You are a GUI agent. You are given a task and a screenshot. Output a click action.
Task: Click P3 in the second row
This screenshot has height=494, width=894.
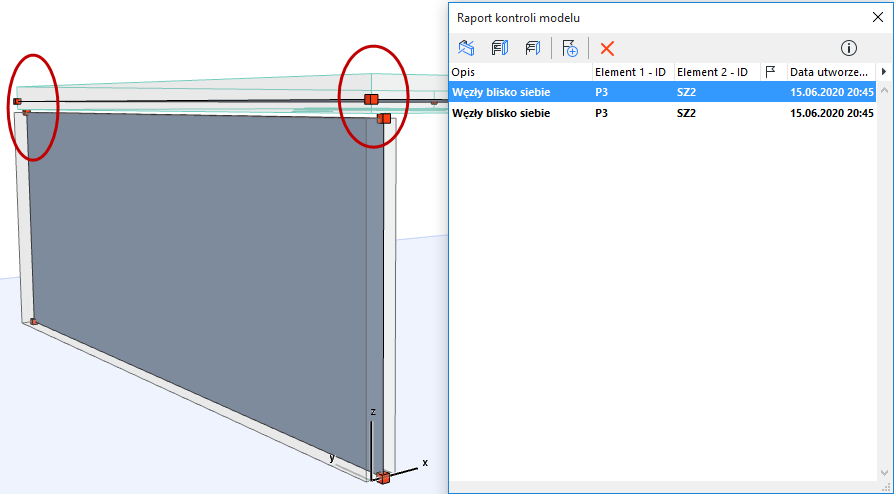tap(602, 114)
